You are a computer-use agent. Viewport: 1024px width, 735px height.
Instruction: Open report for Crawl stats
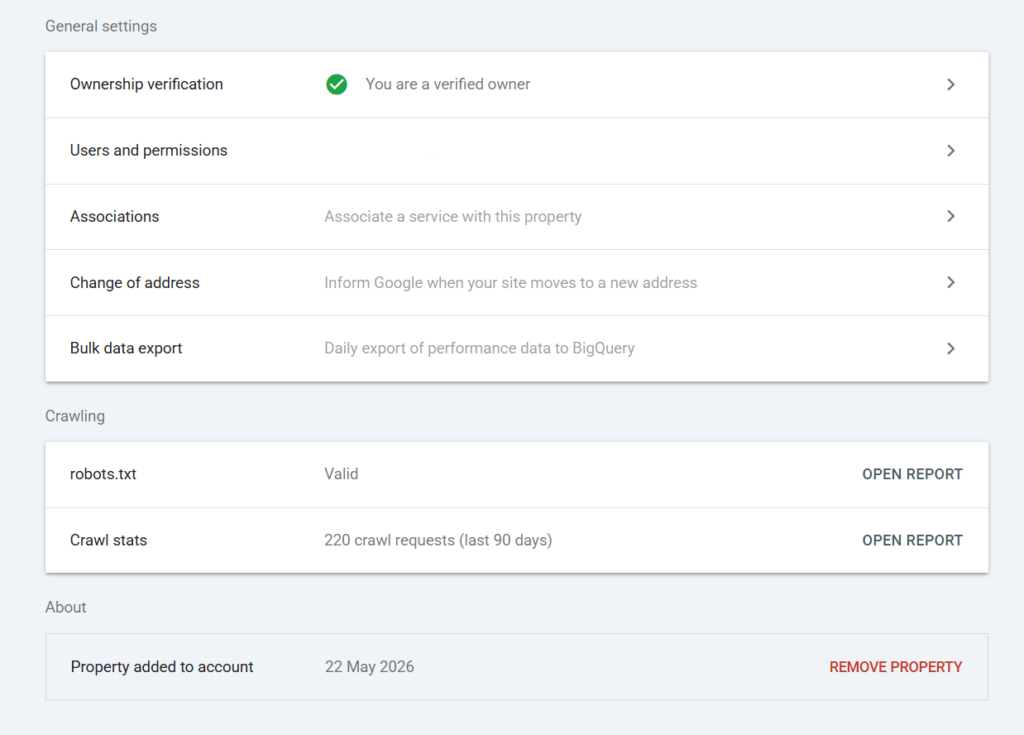[912, 540]
